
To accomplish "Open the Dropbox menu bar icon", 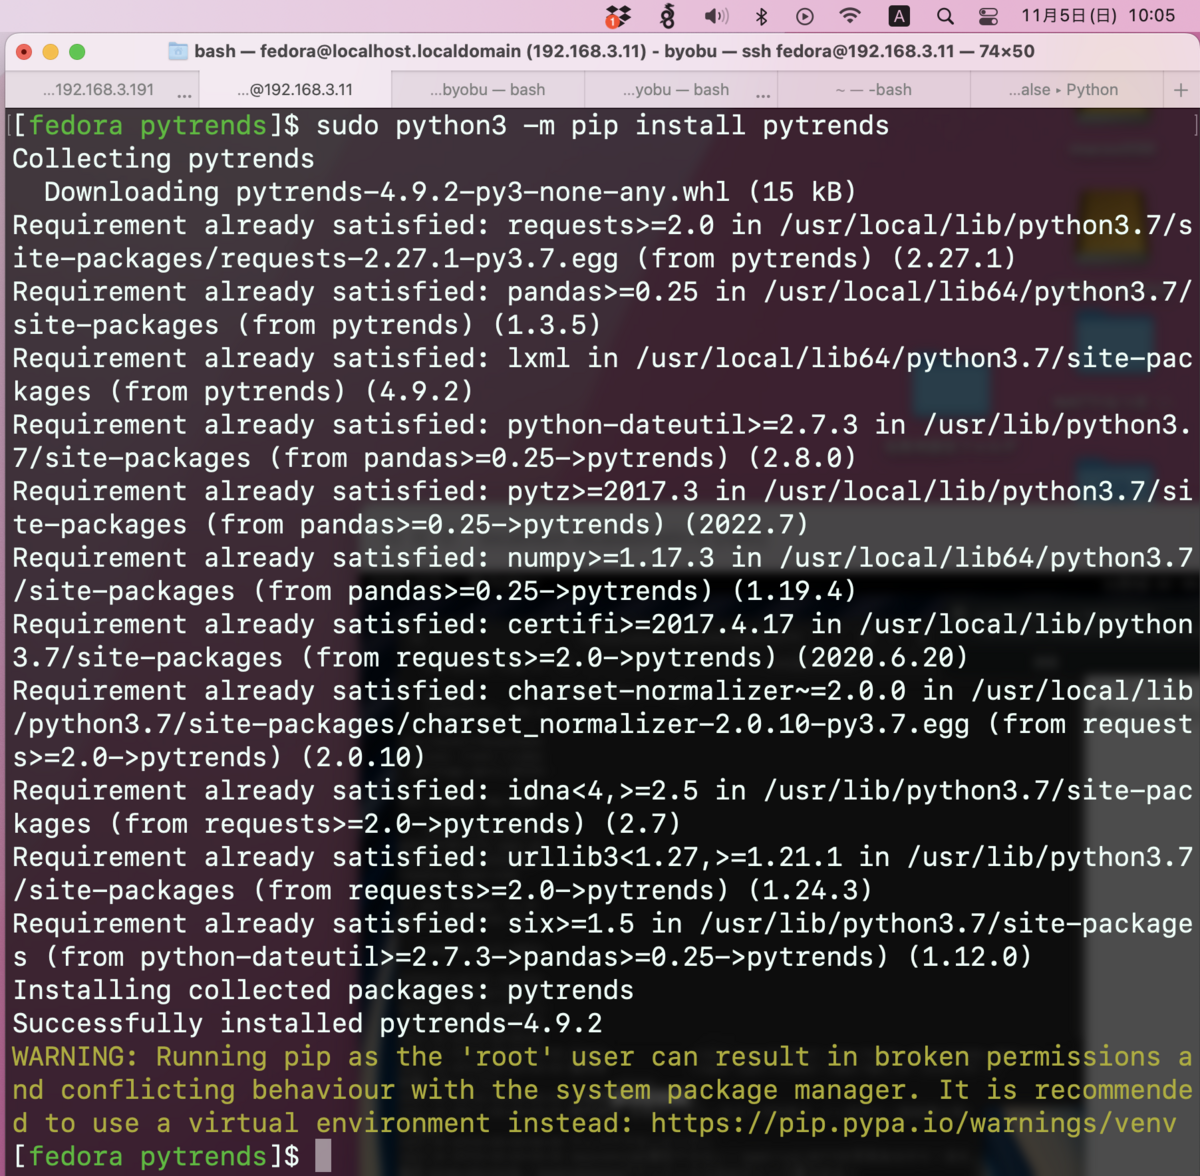I will pyautogui.click(x=620, y=16).
